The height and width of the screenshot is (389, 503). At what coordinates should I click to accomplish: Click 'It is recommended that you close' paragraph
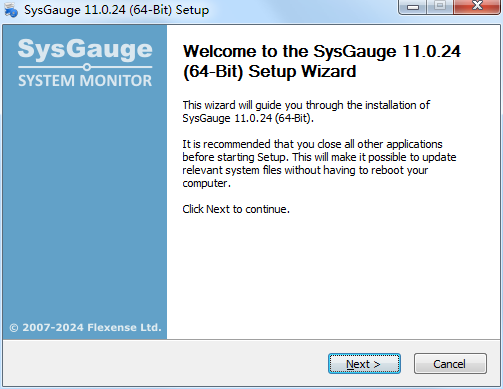[319, 164]
